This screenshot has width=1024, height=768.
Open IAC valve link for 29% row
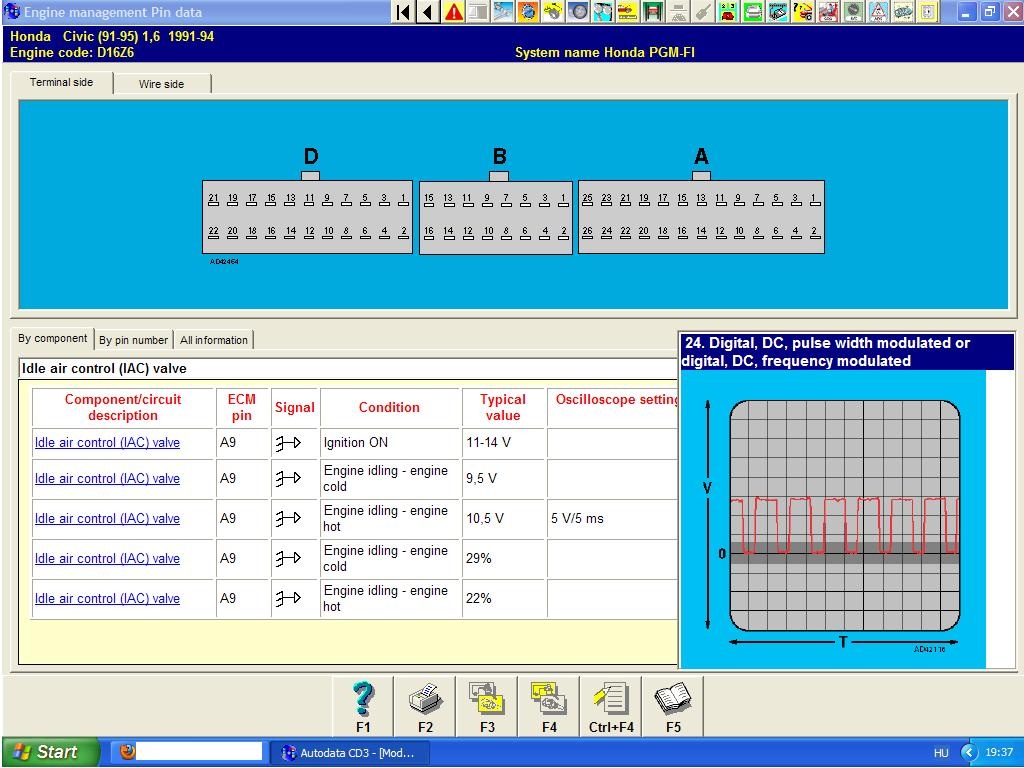[x=107, y=558]
